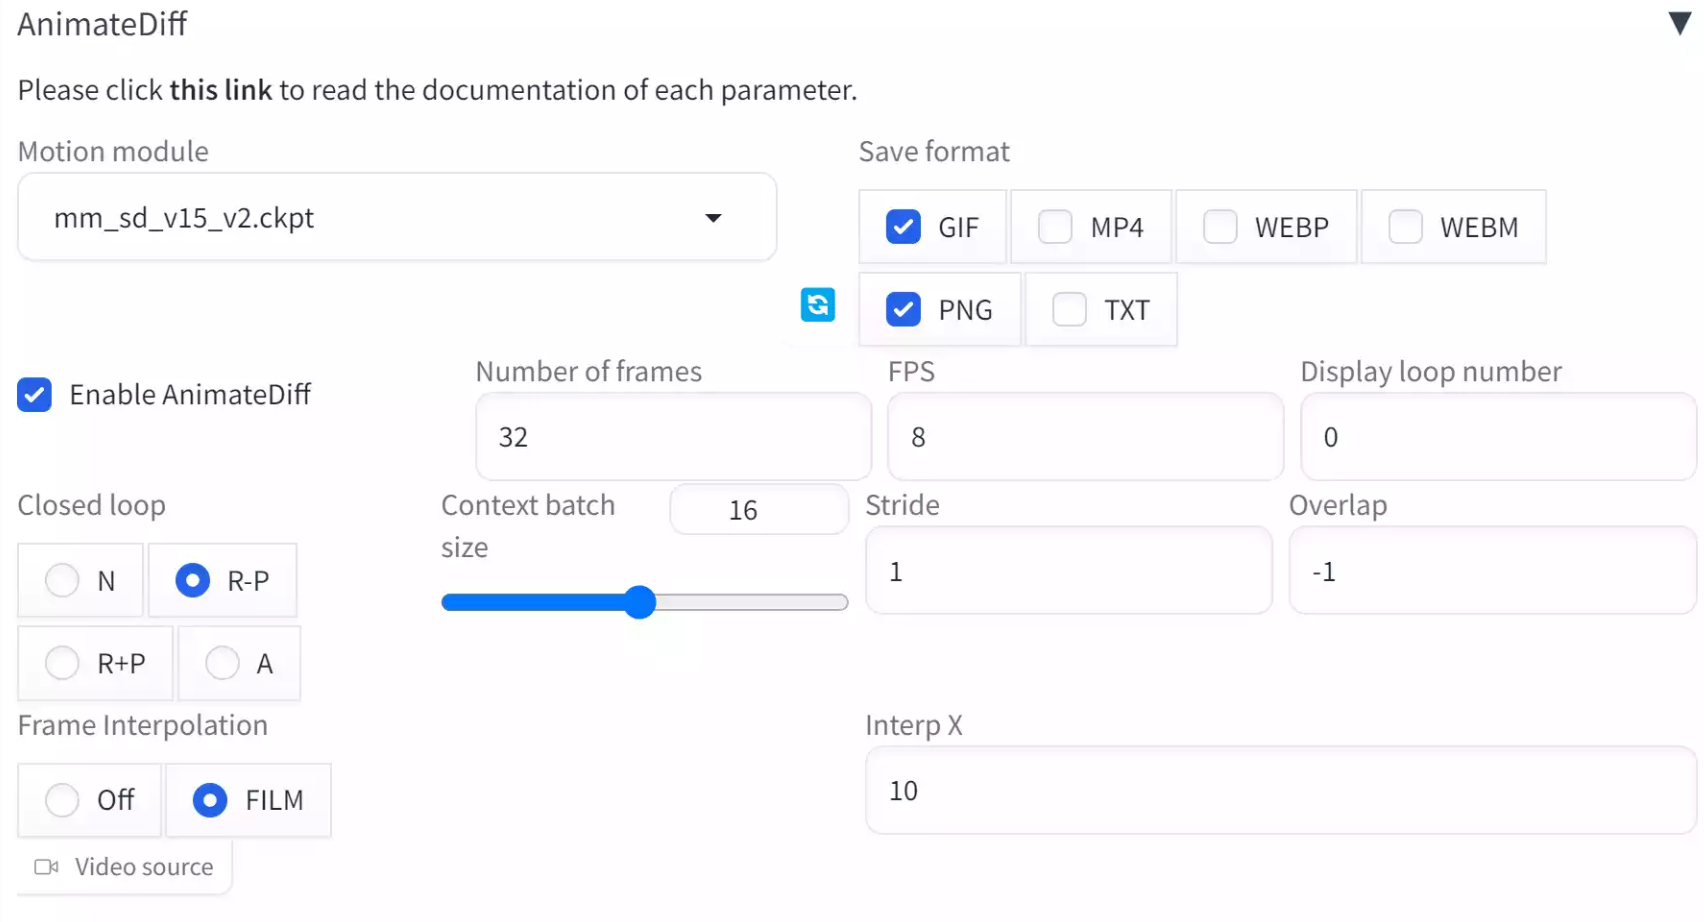This screenshot has height=922, width=1704.
Task: Check the WEBP format option
Action: click(x=1220, y=227)
